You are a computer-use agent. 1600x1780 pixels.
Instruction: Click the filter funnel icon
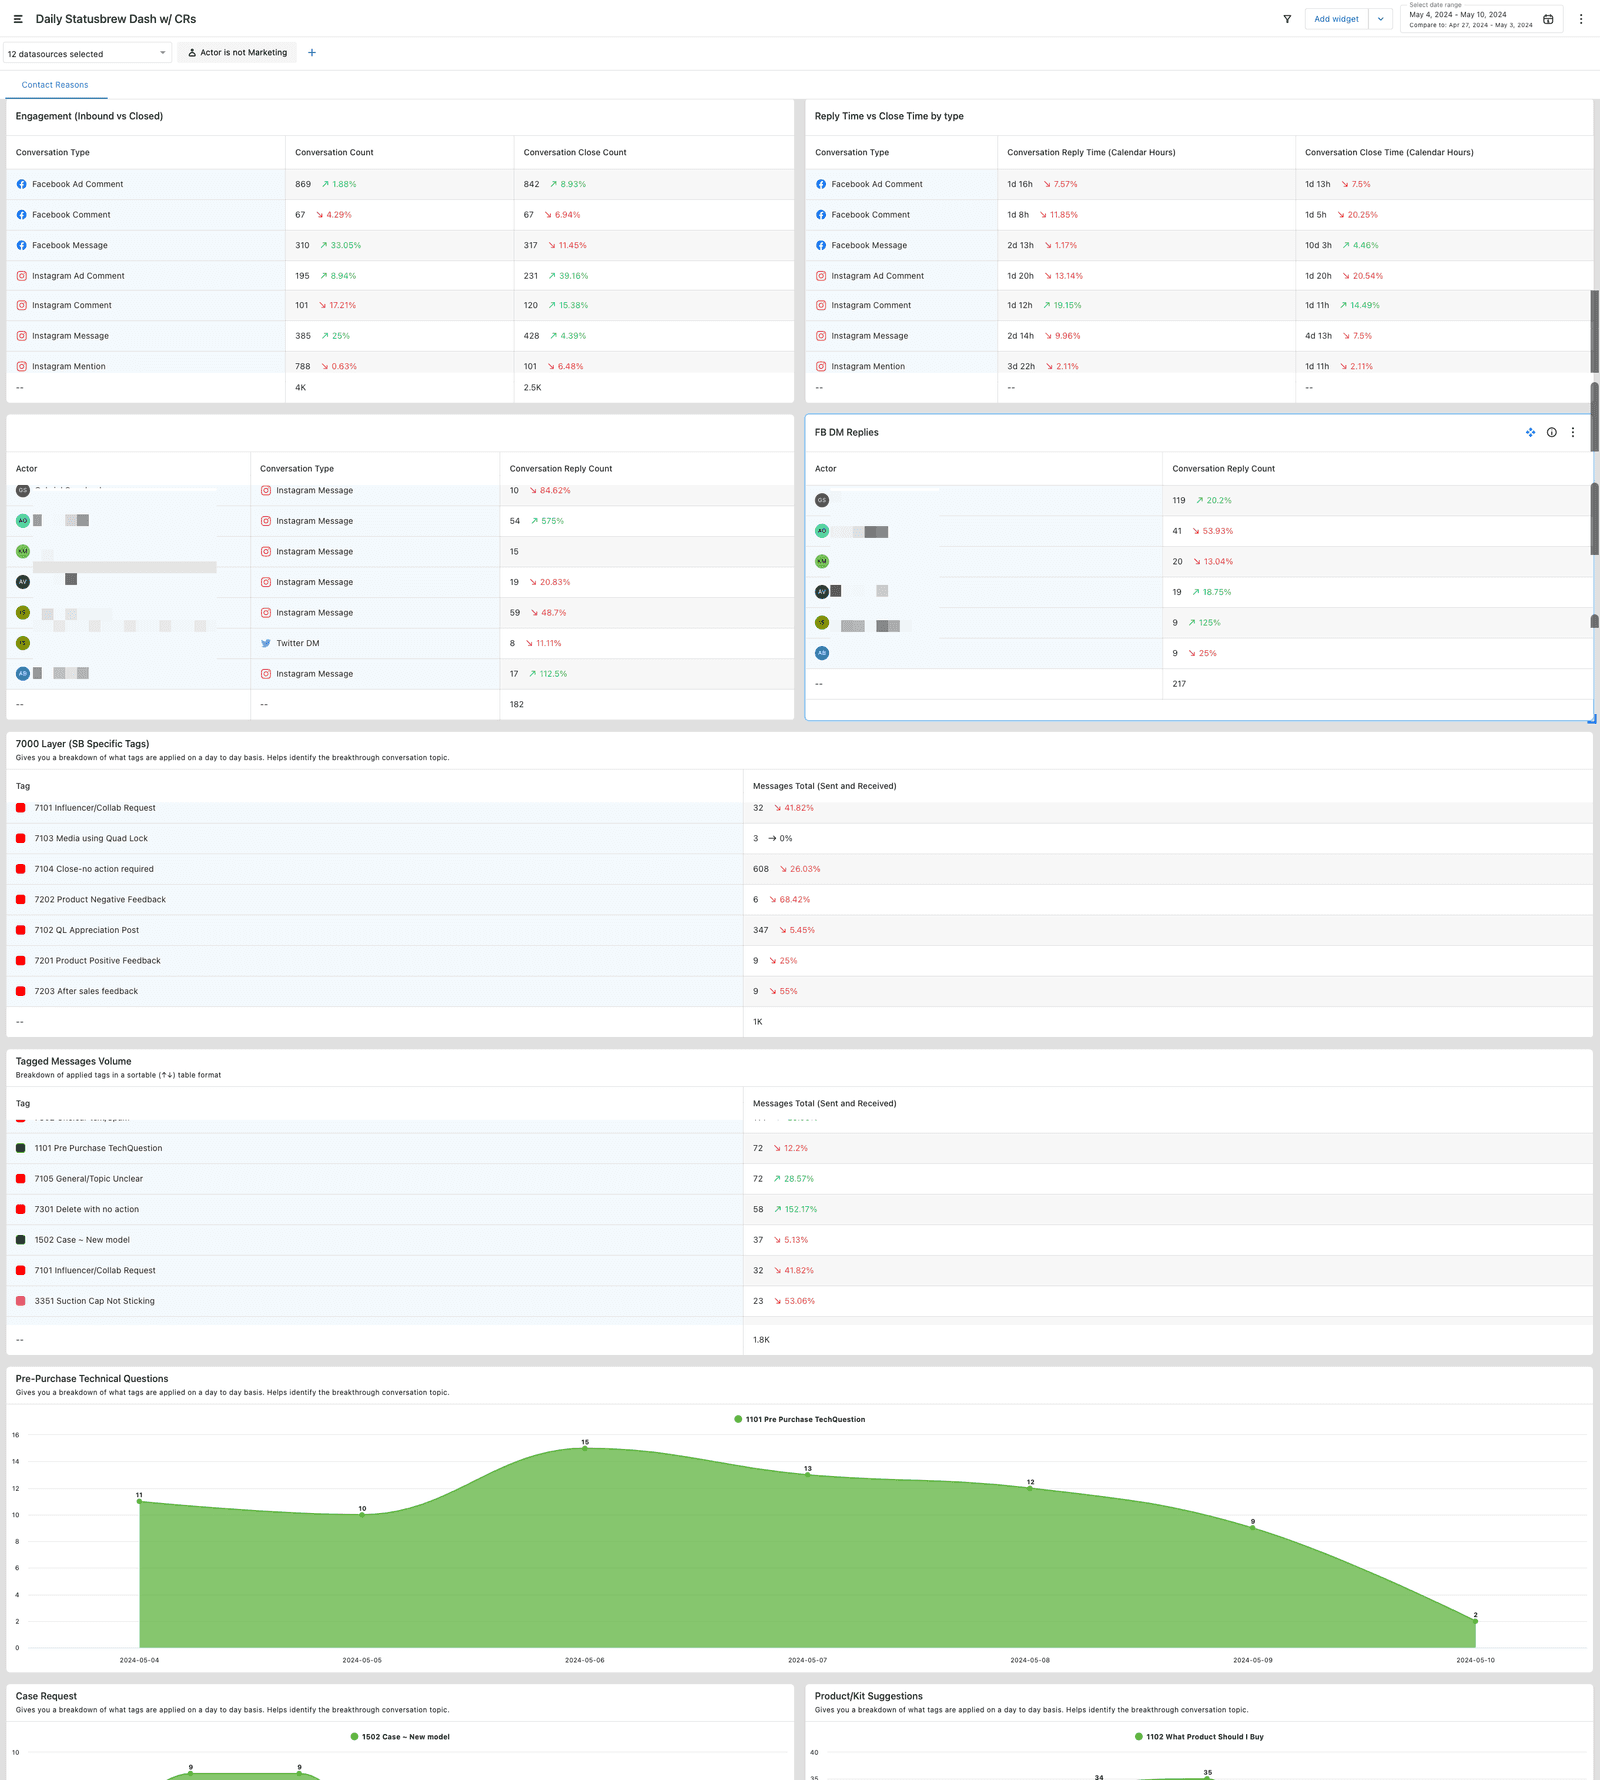[1287, 19]
